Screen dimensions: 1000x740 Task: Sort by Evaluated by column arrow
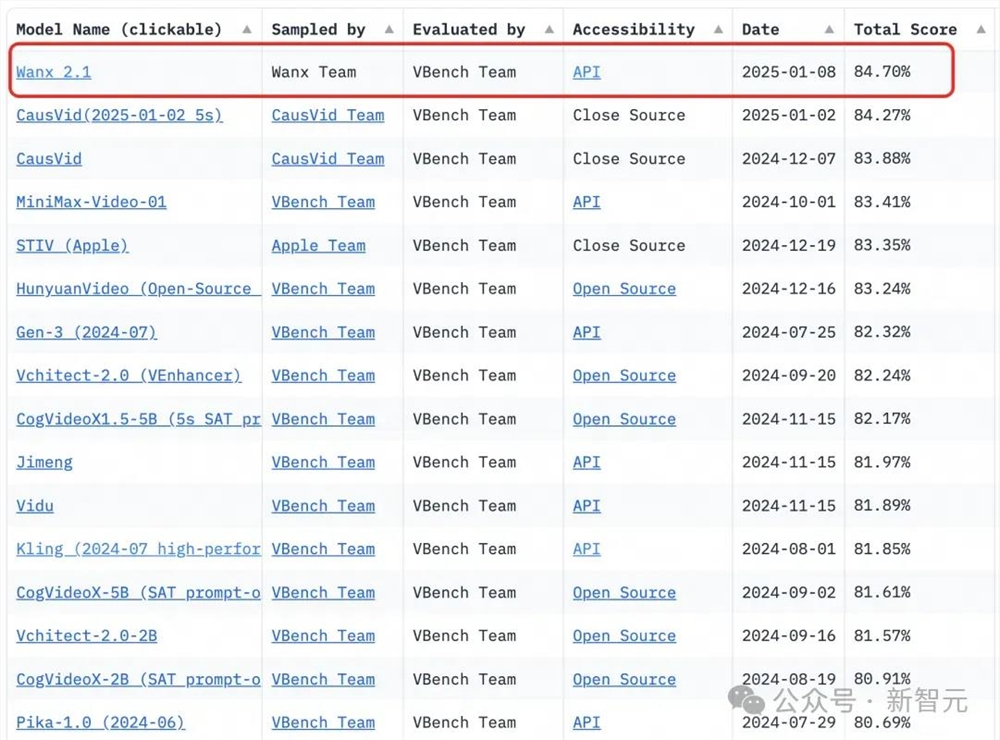tap(549, 29)
